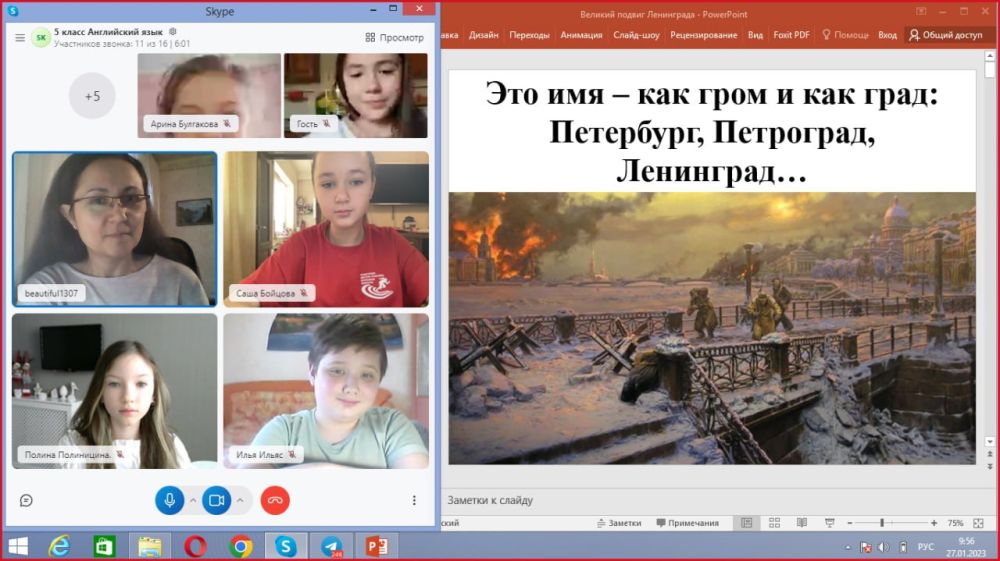This screenshot has width=1000, height=561.
Task: Launch Internet Explorer from taskbar
Action: [59, 546]
